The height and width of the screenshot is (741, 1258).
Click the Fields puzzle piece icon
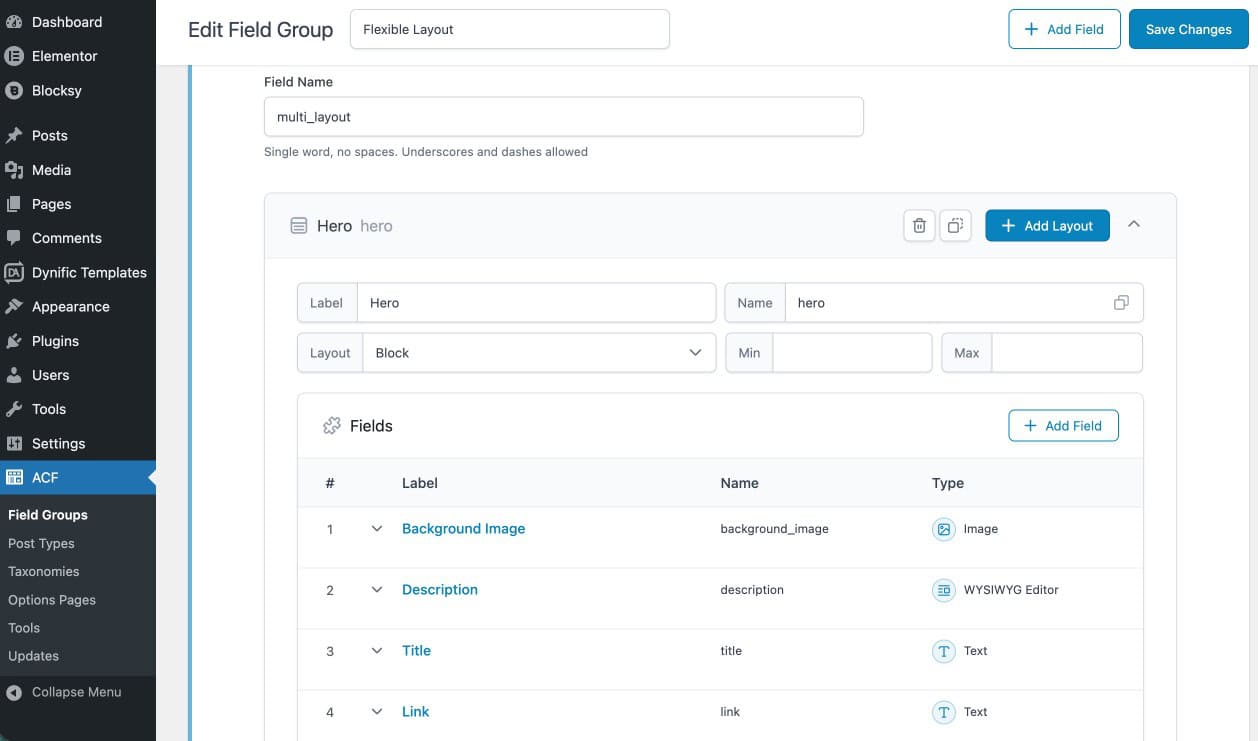[x=331, y=426]
